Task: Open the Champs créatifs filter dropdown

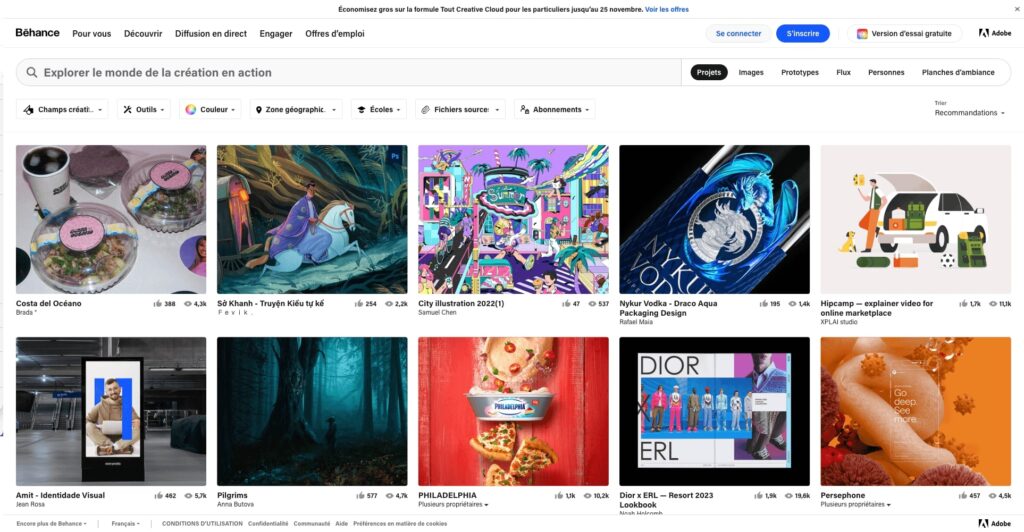Action: pos(62,110)
